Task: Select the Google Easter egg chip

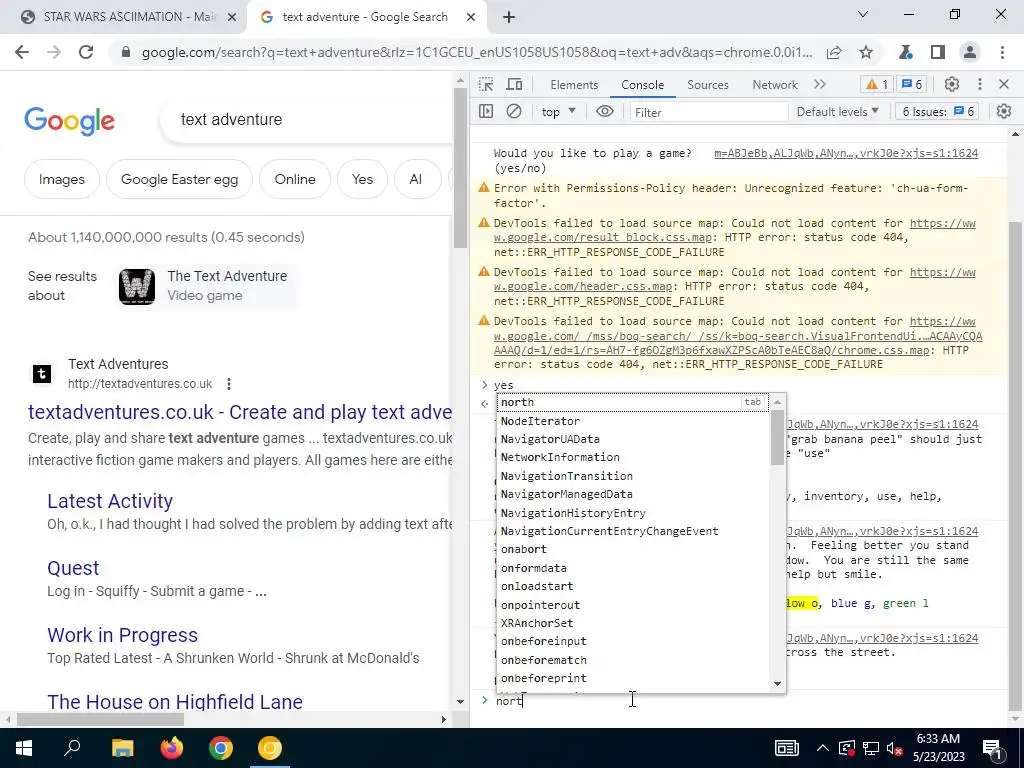Action: click(180, 179)
